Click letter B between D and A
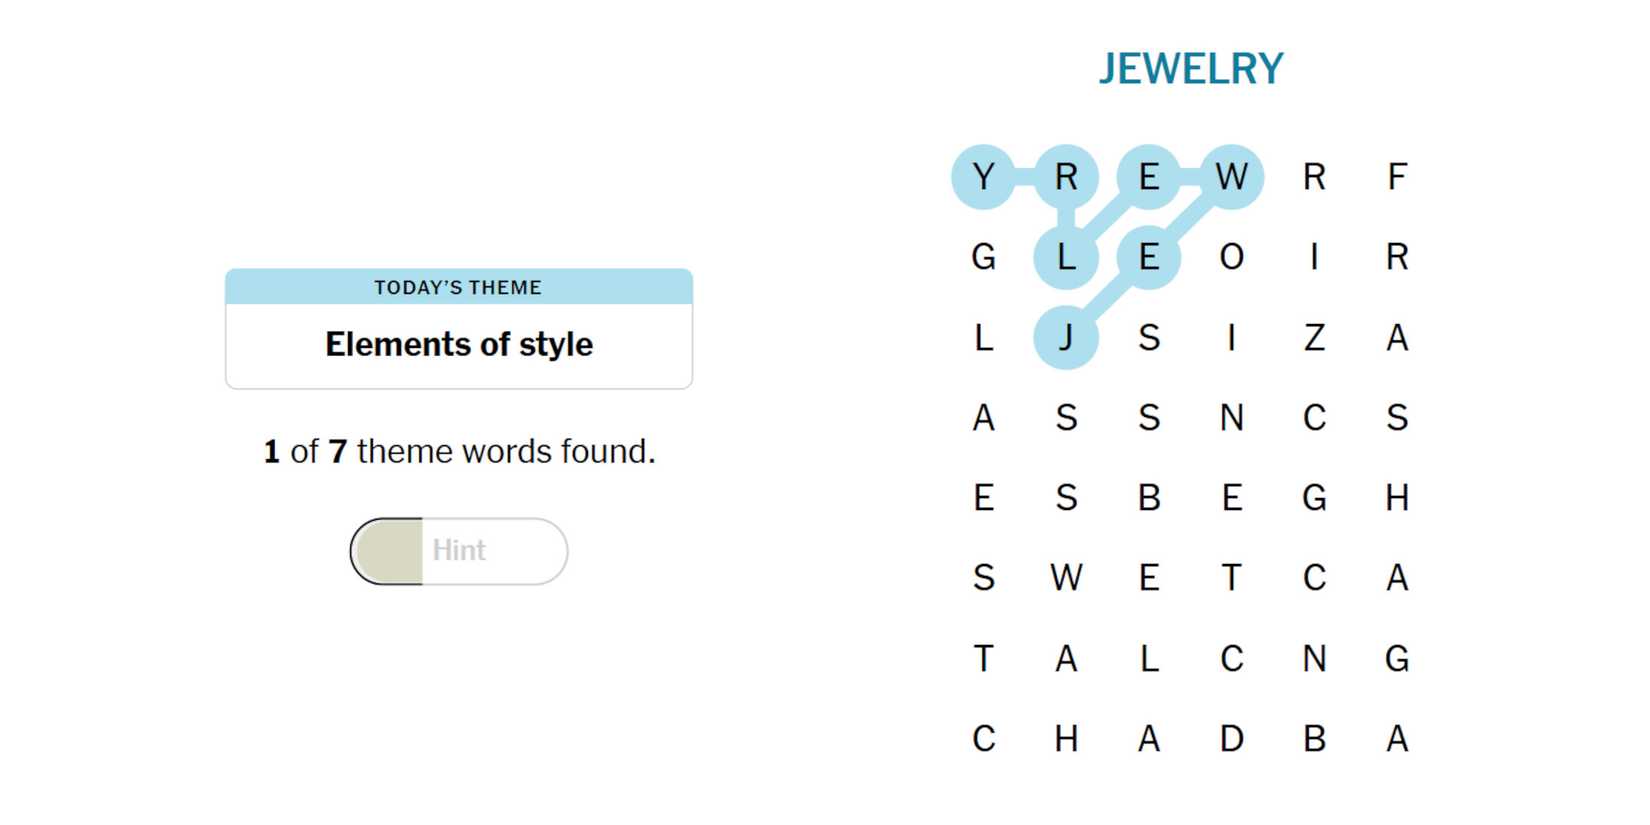This screenshot has width=1650, height=825. pos(1314,739)
